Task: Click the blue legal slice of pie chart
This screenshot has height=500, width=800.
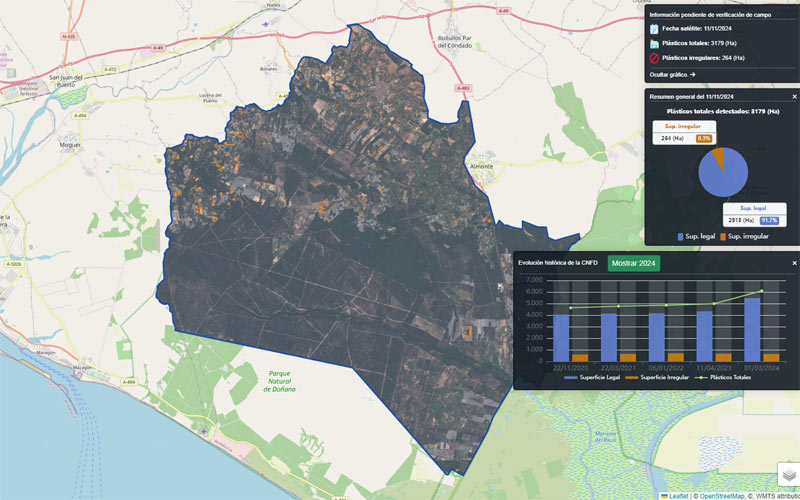Action: pos(724,174)
